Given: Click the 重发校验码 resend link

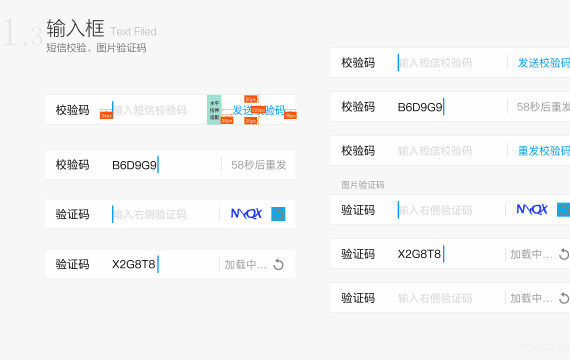Looking at the screenshot, I should (544, 151).
